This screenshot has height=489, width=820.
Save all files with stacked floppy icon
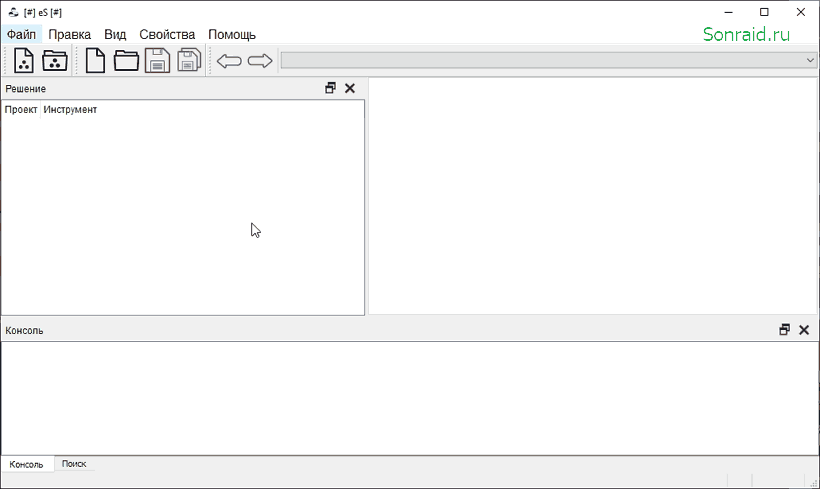pyautogui.click(x=189, y=61)
